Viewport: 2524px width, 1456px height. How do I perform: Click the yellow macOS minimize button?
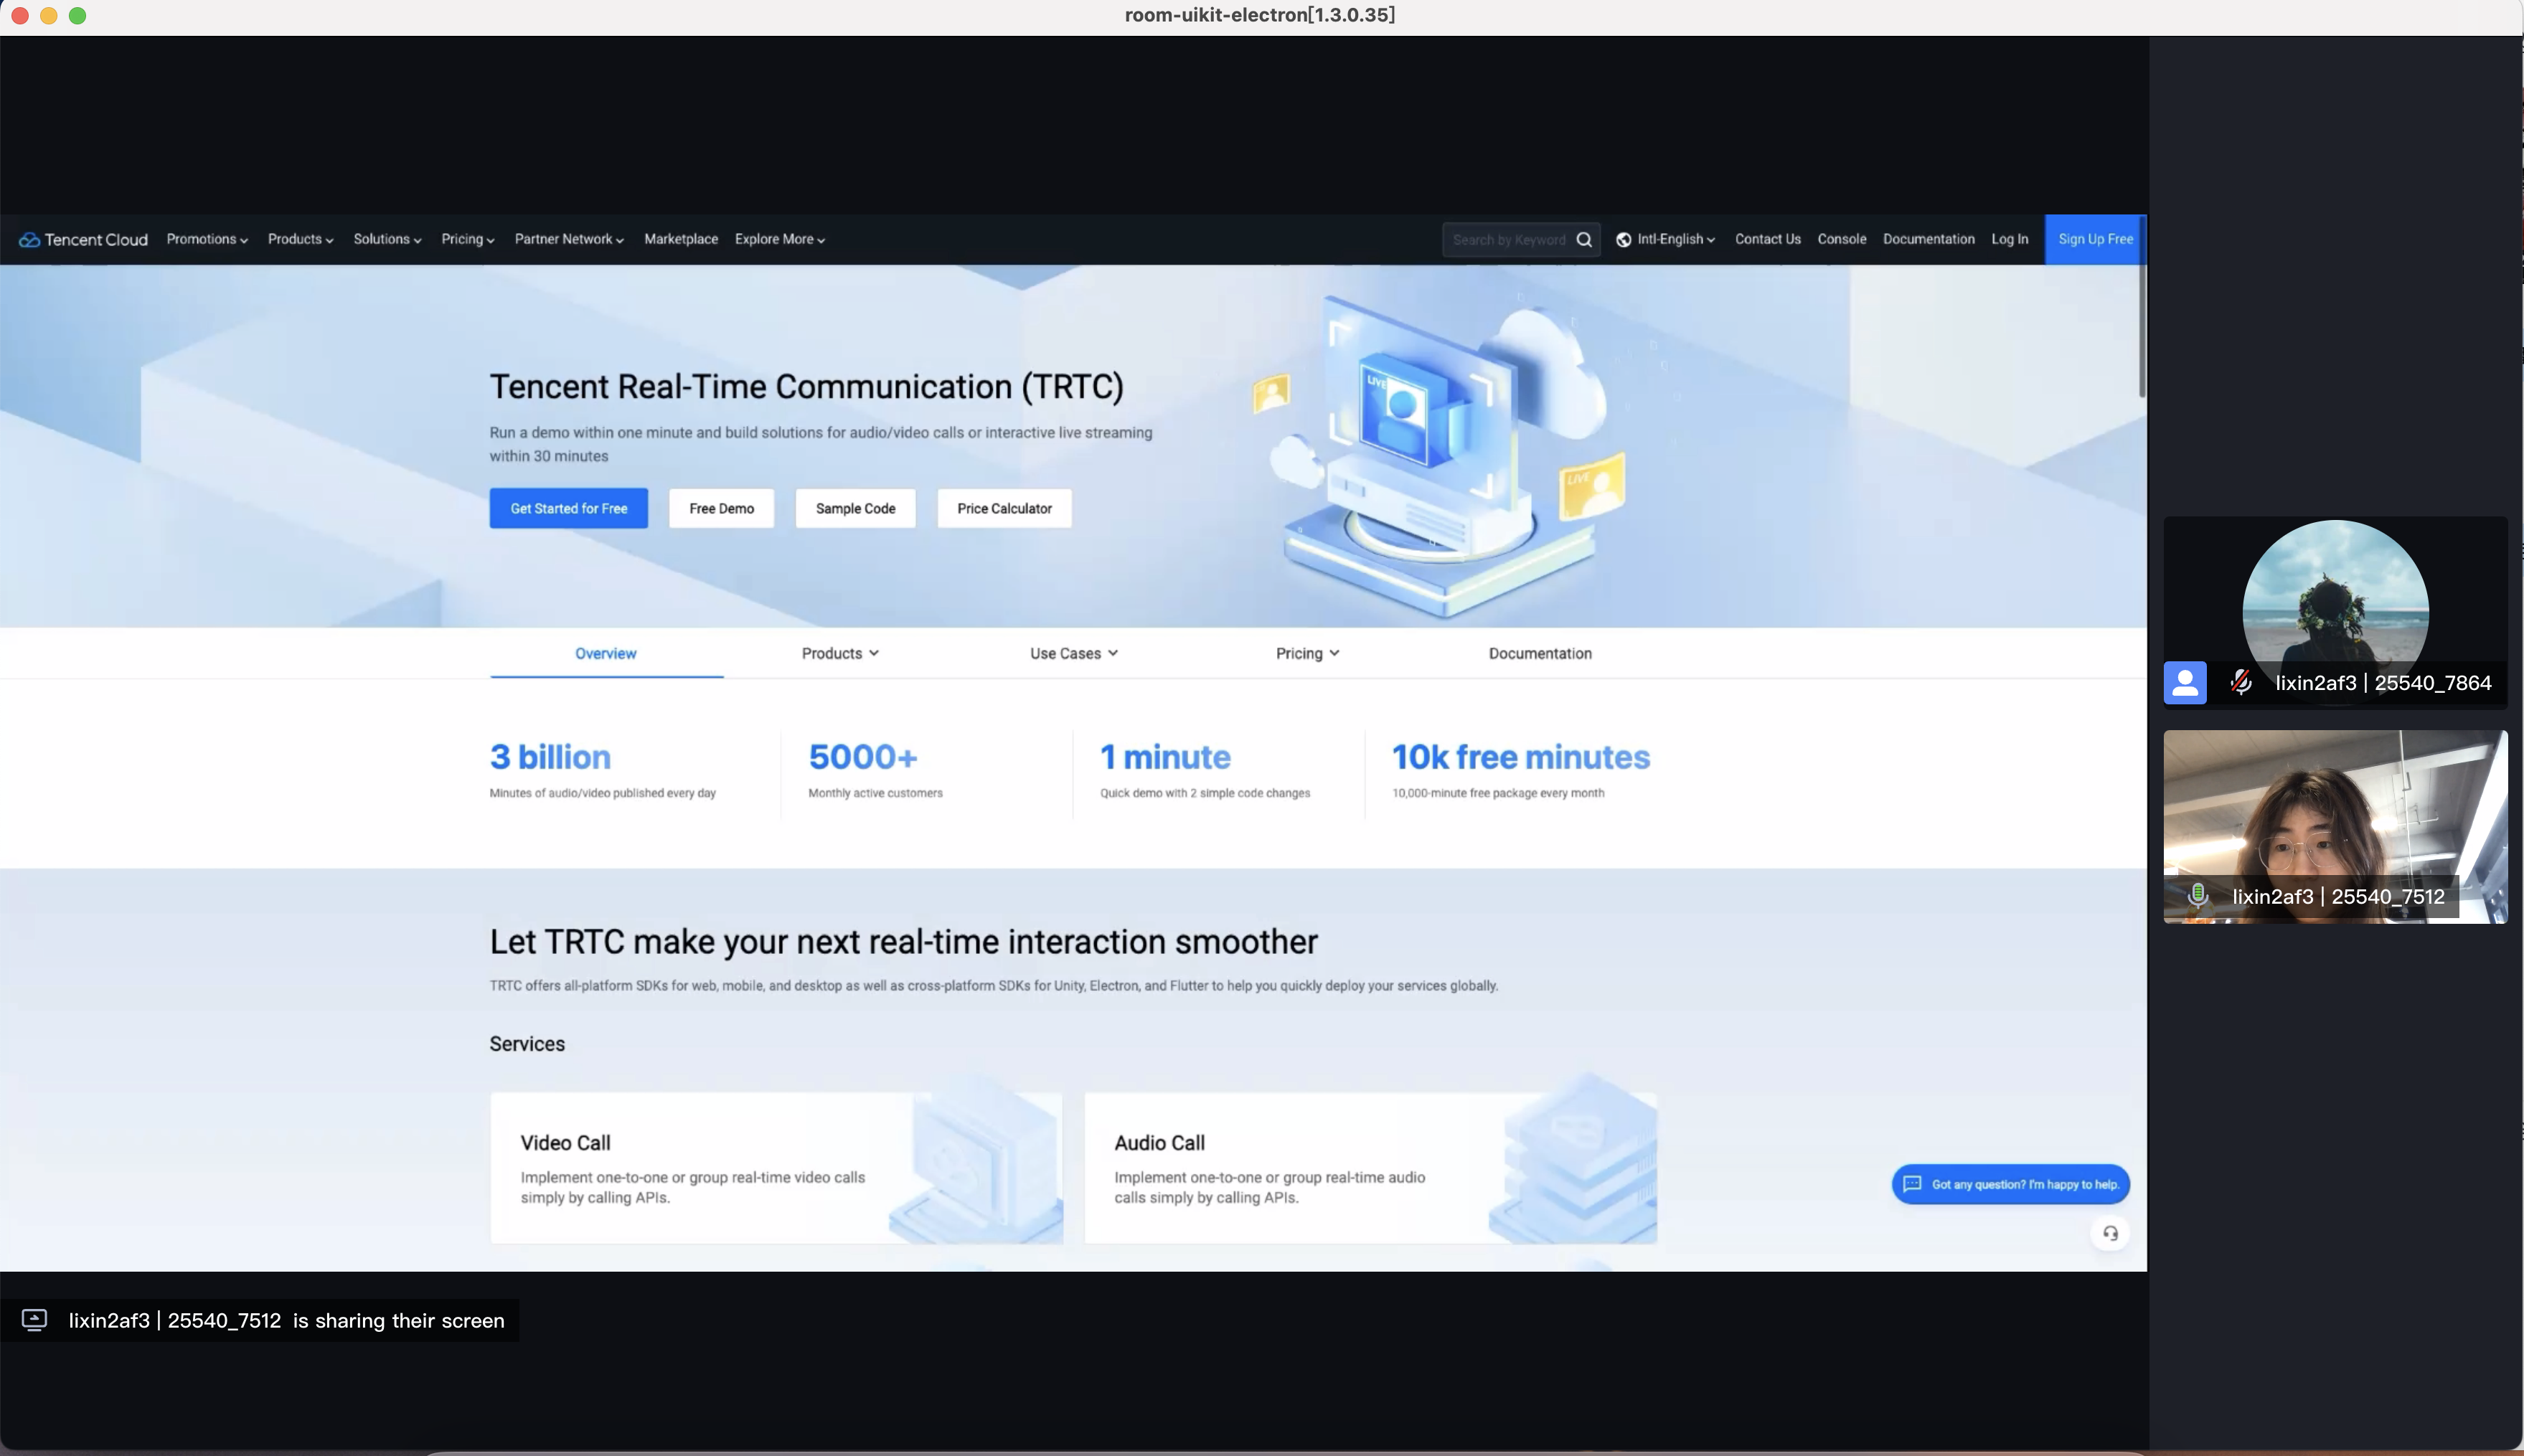49,16
